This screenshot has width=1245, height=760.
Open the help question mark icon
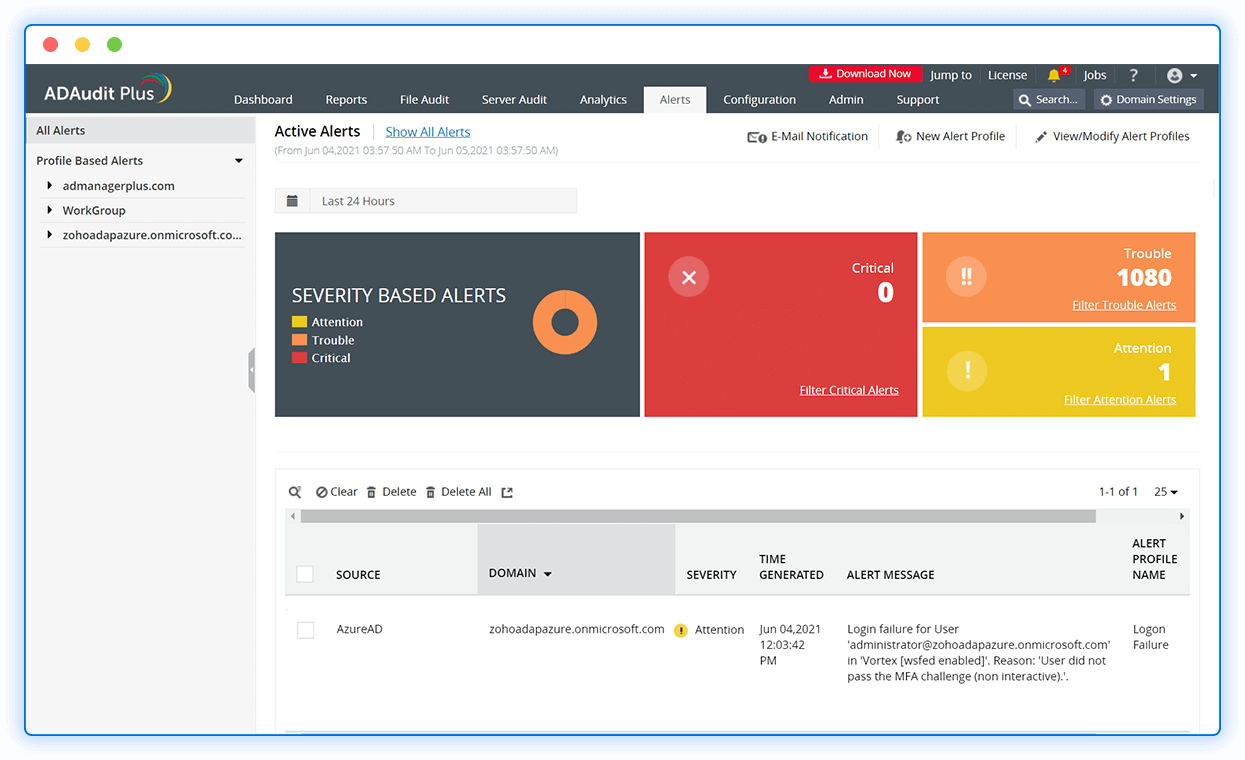1133,75
